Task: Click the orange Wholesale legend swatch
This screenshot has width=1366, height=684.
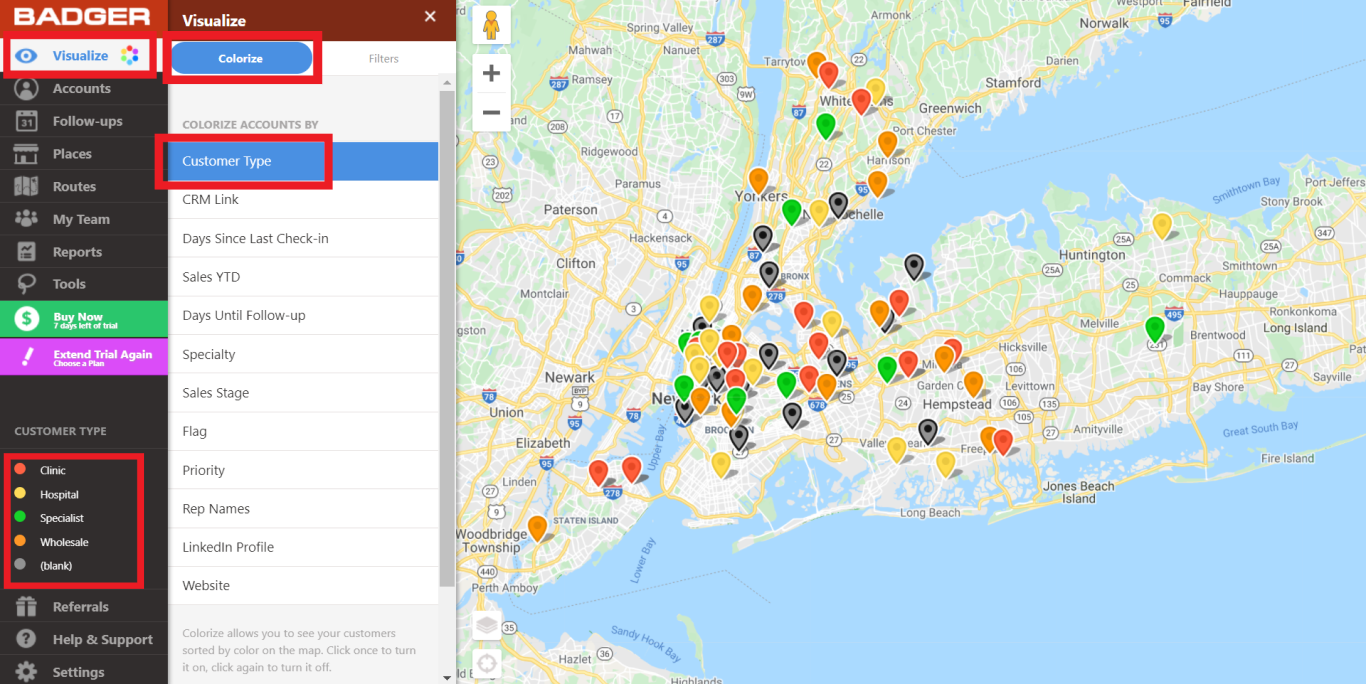Action: pos(20,542)
